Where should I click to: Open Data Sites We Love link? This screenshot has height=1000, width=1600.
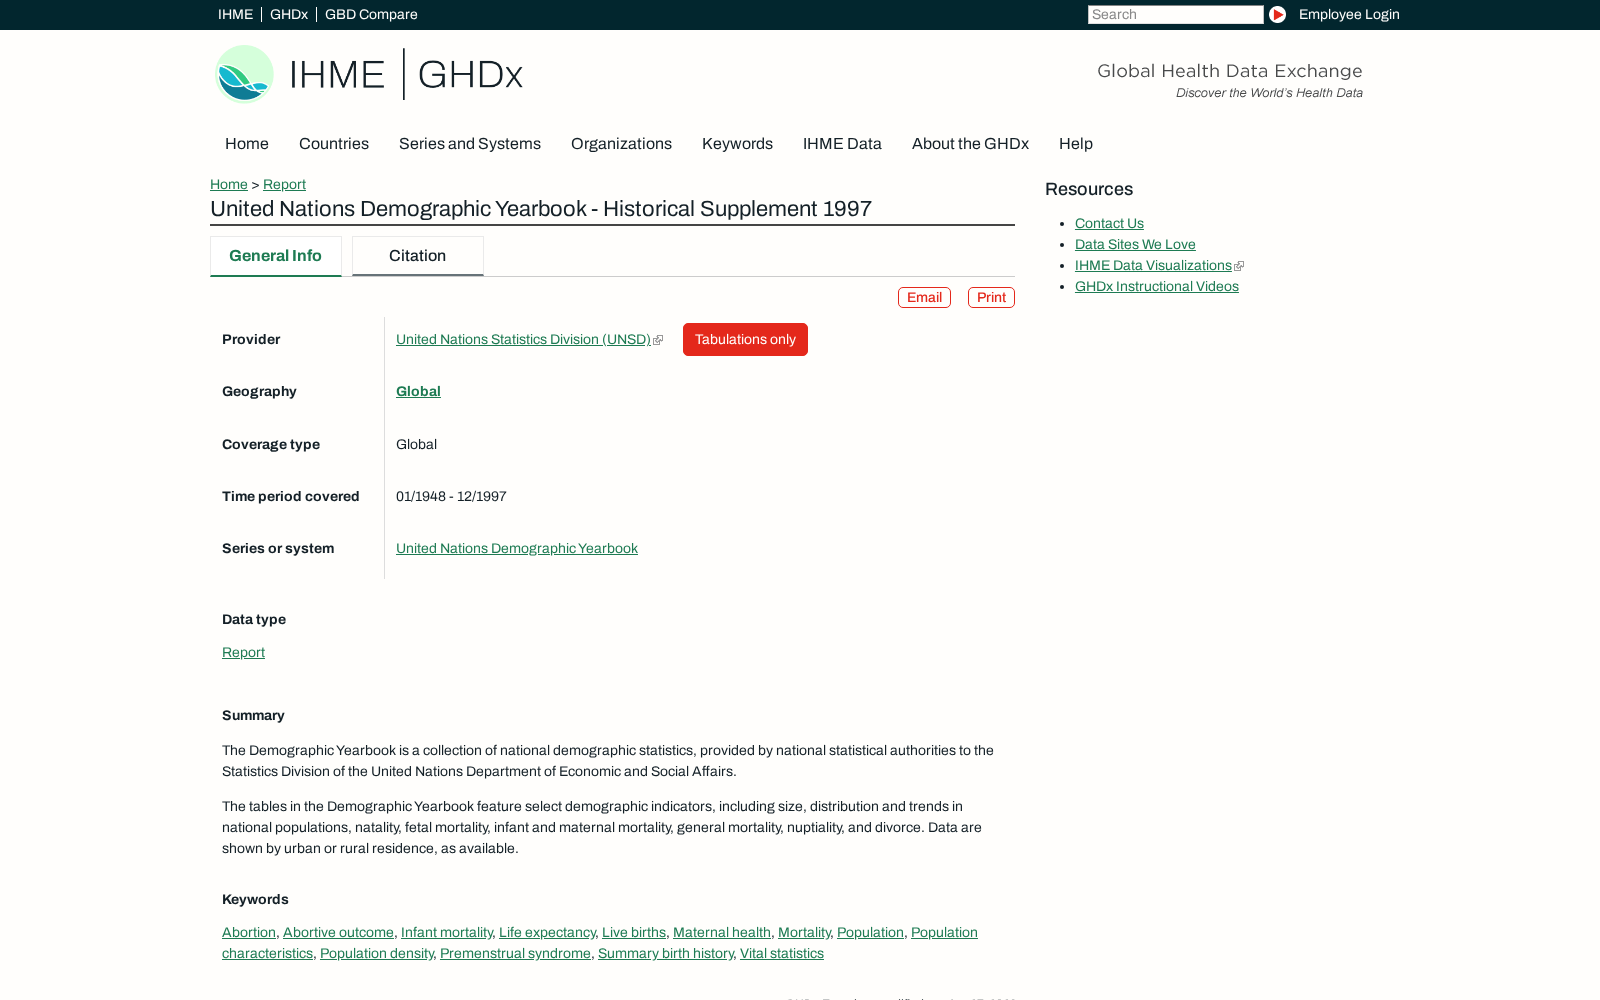(1135, 245)
